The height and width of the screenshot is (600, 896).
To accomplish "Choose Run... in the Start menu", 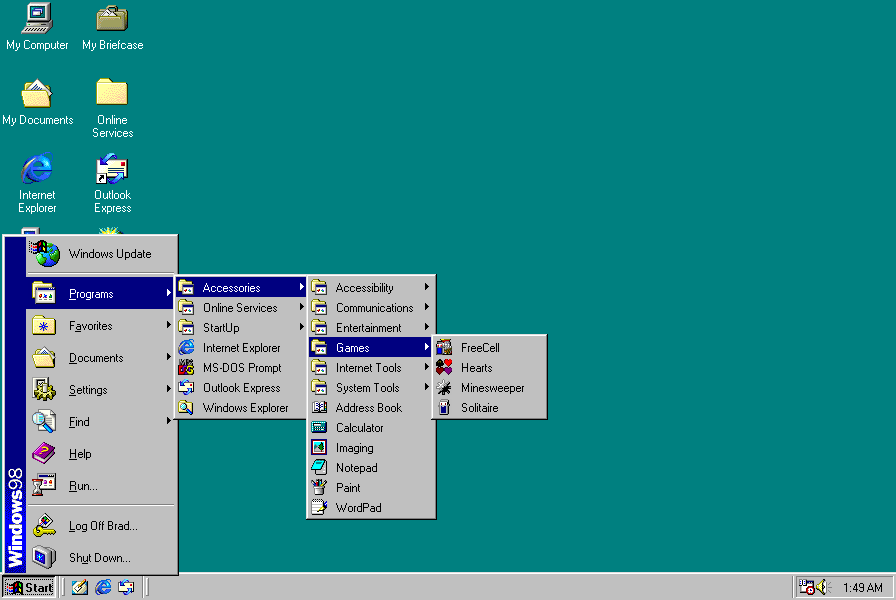I will [101, 486].
